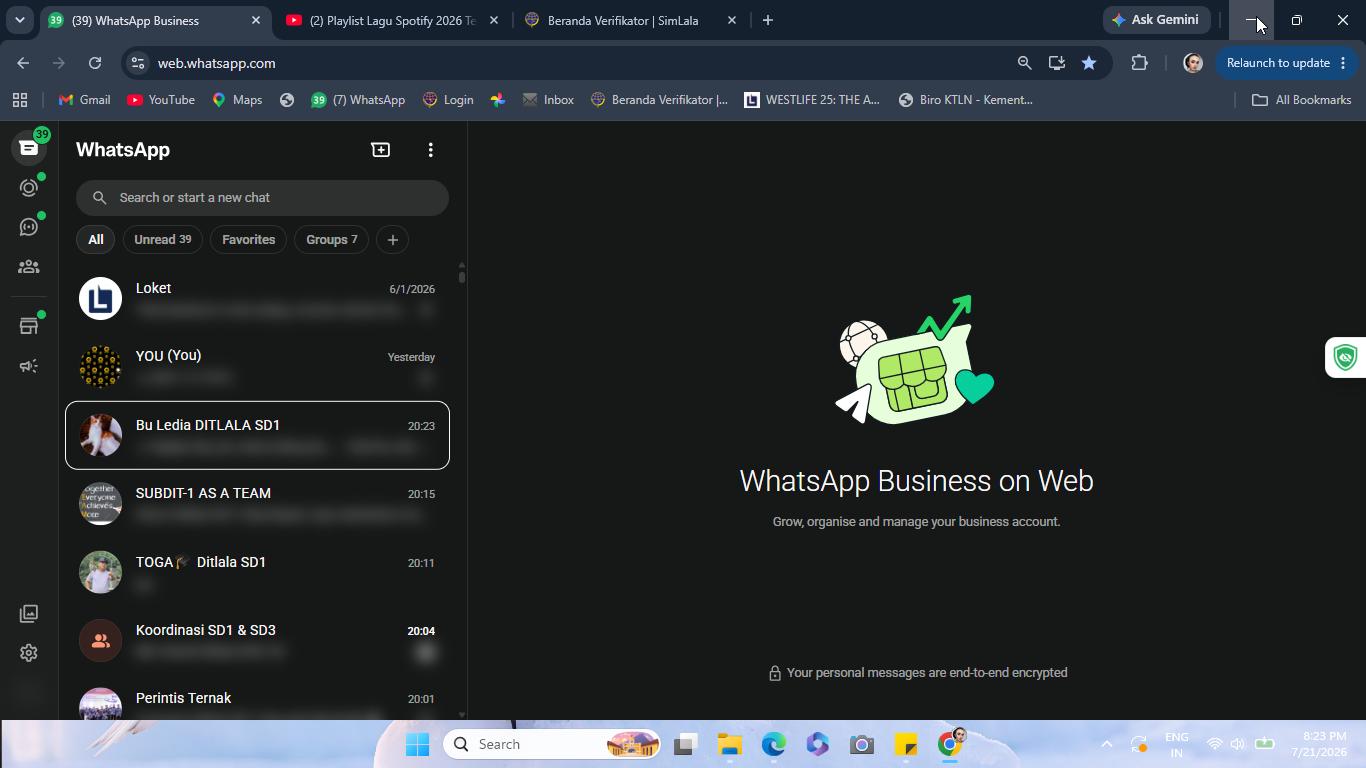The height and width of the screenshot is (768, 1366).
Task: Show Unread 39 chats filter
Action: [163, 240]
